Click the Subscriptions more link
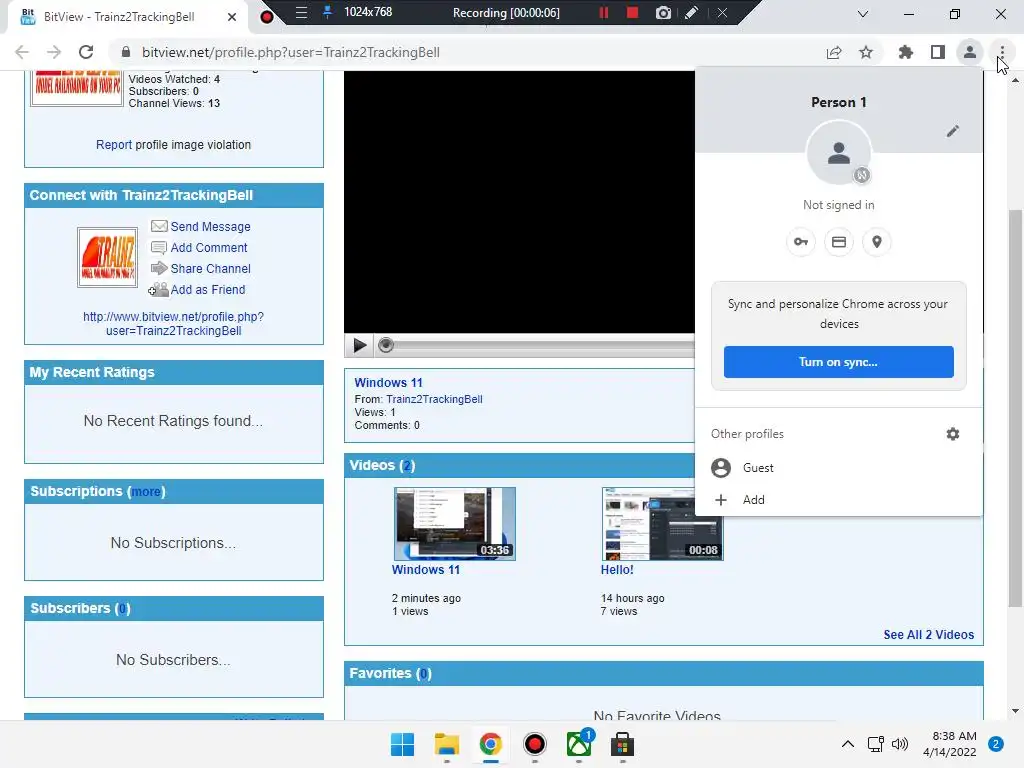The image size is (1024, 768). tap(146, 492)
